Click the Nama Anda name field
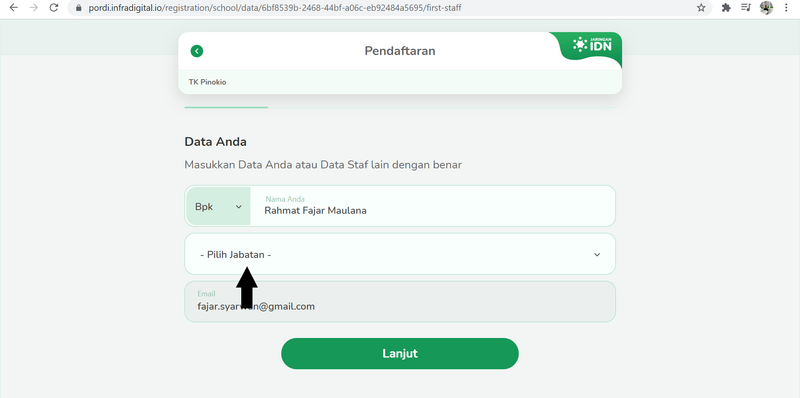 [x=432, y=206]
